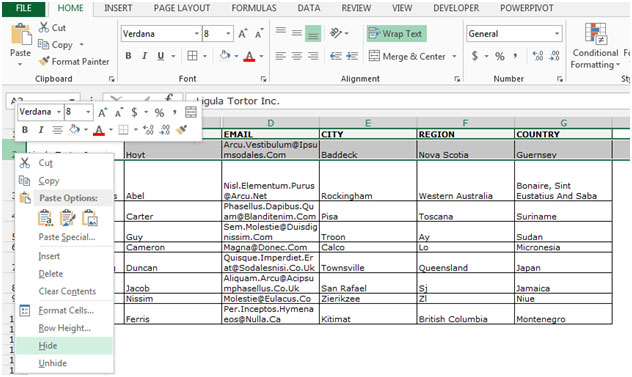Click the Orientation icon in ribbon
Image resolution: width=632 pixels, height=377 pixels.
click(x=336, y=33)
